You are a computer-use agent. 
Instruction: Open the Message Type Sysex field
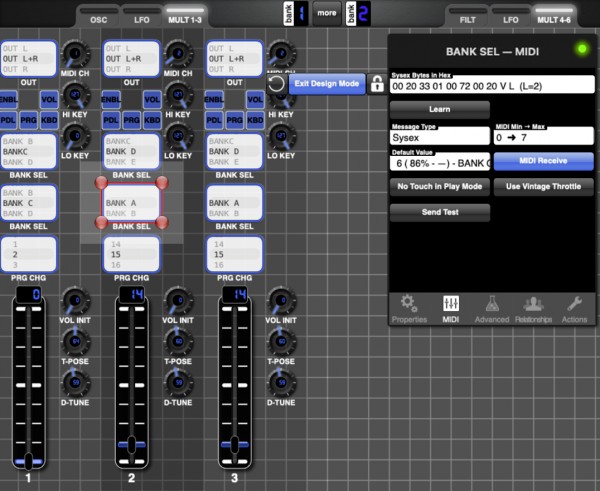tap(440, 137)
